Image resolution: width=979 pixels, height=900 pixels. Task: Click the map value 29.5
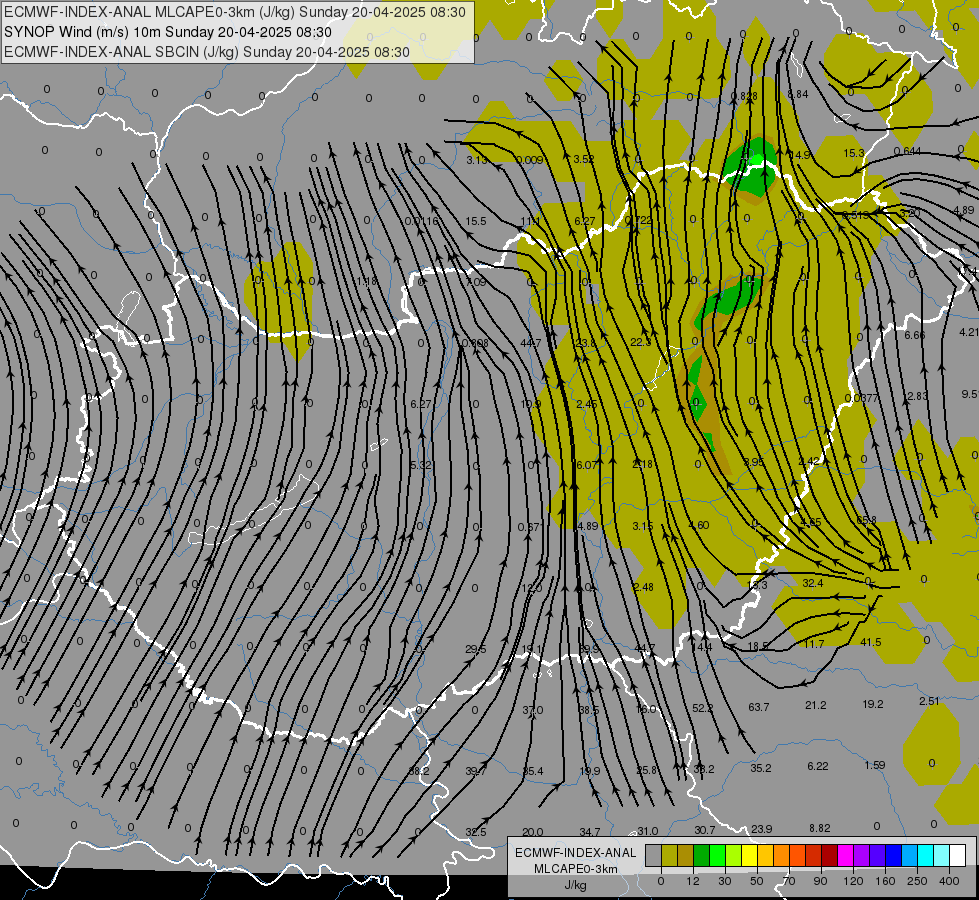(x=476, y=649)
